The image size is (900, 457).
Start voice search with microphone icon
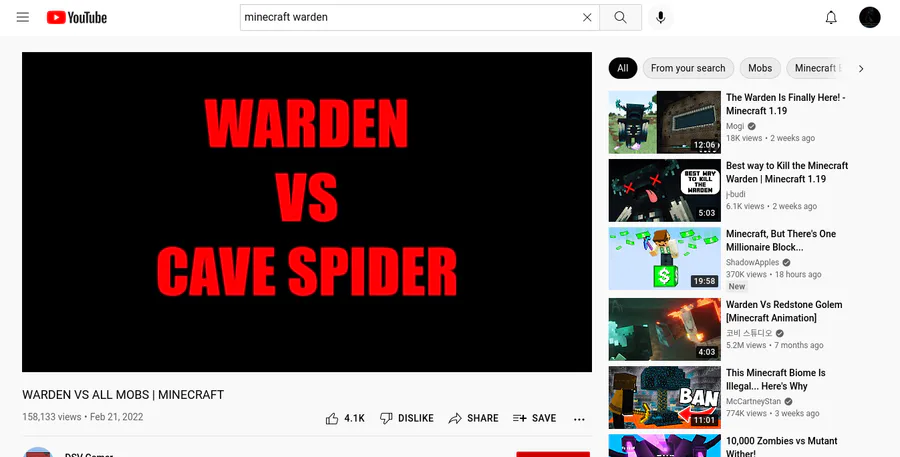(x=661, y=17)
